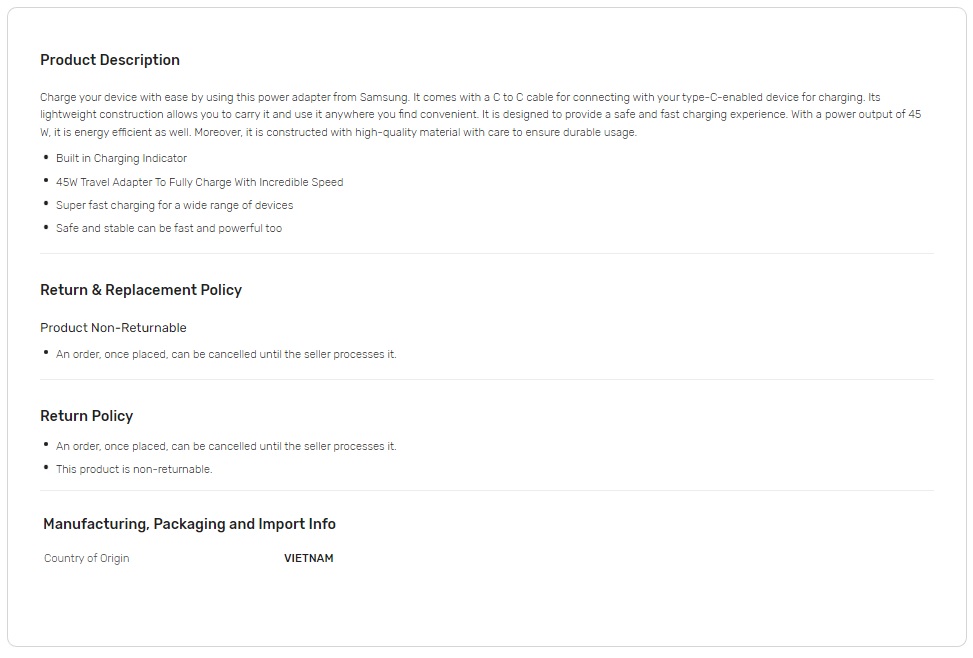Image resolution: width=973 pixels, height=658 pixels.
Task: Click the Safe and stable feature line
Action: 169,228
